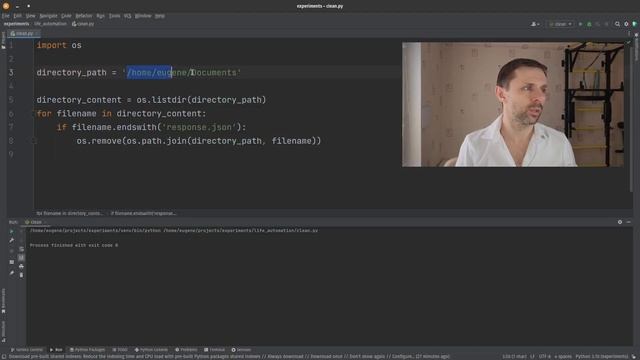Open the Help menu
This screenshot has height=360, width=640.
coord(160,16)
